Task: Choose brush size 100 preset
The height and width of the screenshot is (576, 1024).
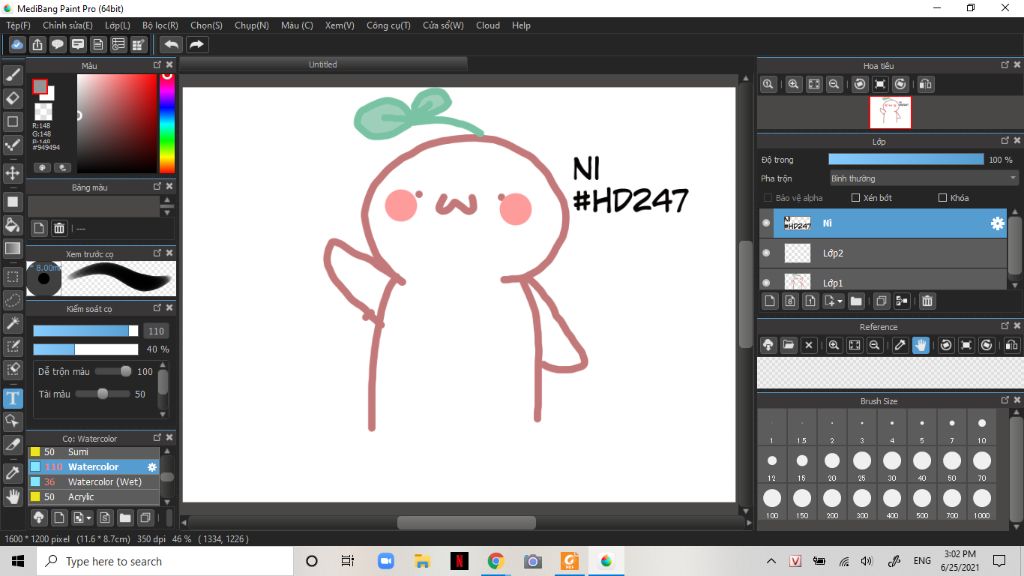Action: pos(772,502)
